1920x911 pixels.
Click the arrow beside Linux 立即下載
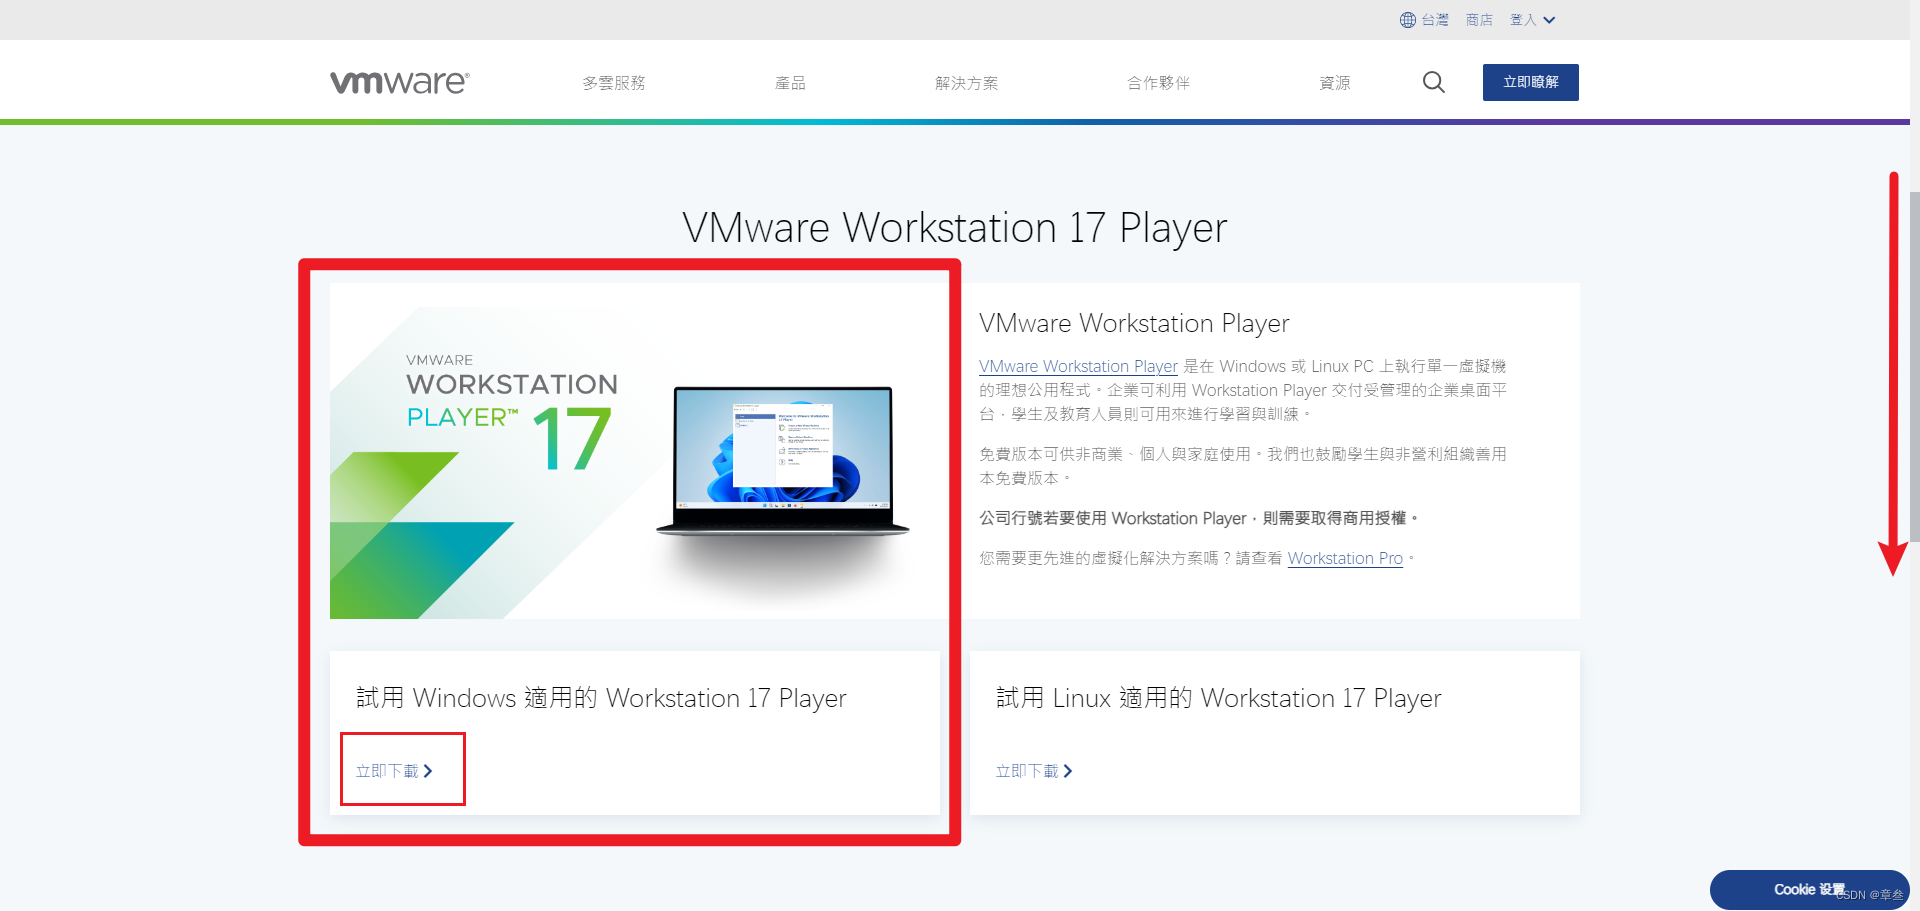(1068, 770)
